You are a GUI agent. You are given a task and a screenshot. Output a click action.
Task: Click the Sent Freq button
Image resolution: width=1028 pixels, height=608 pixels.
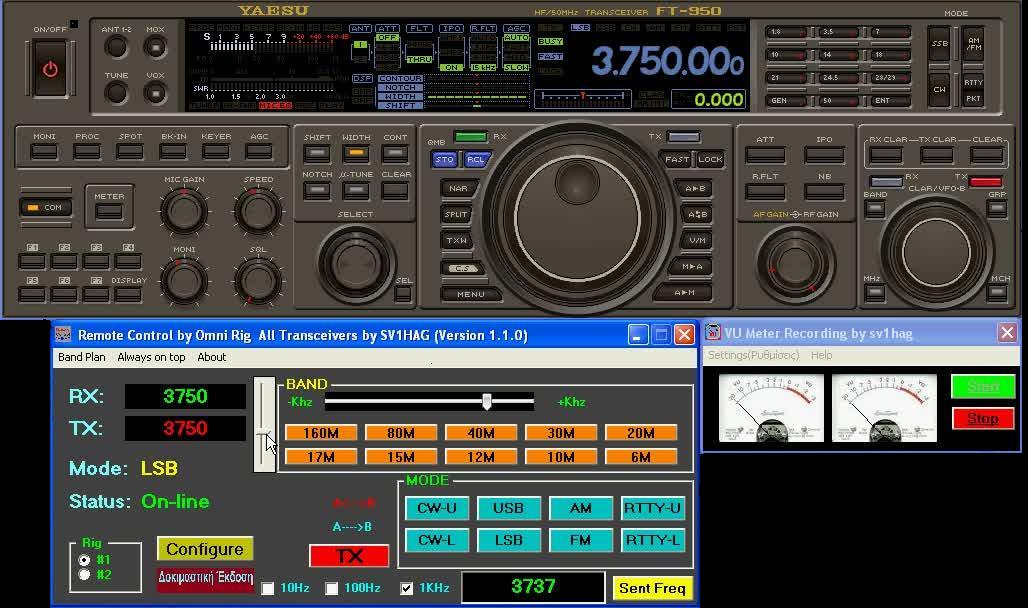coord(652,588)
